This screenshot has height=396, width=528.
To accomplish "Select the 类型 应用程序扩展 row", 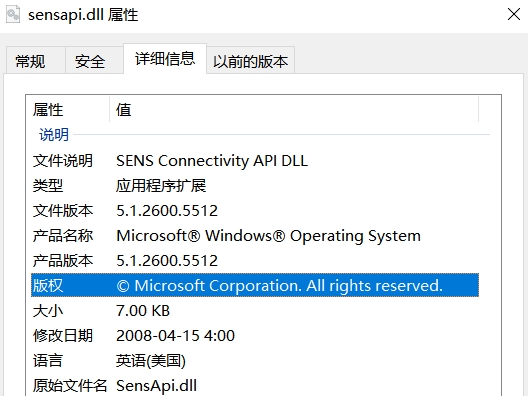I will [255, 186].
